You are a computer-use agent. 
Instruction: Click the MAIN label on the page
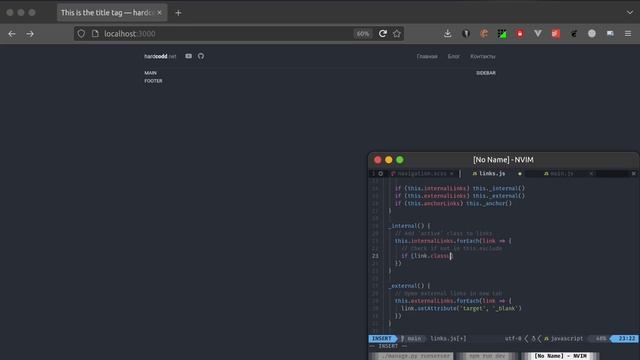[x=150, y=73]
